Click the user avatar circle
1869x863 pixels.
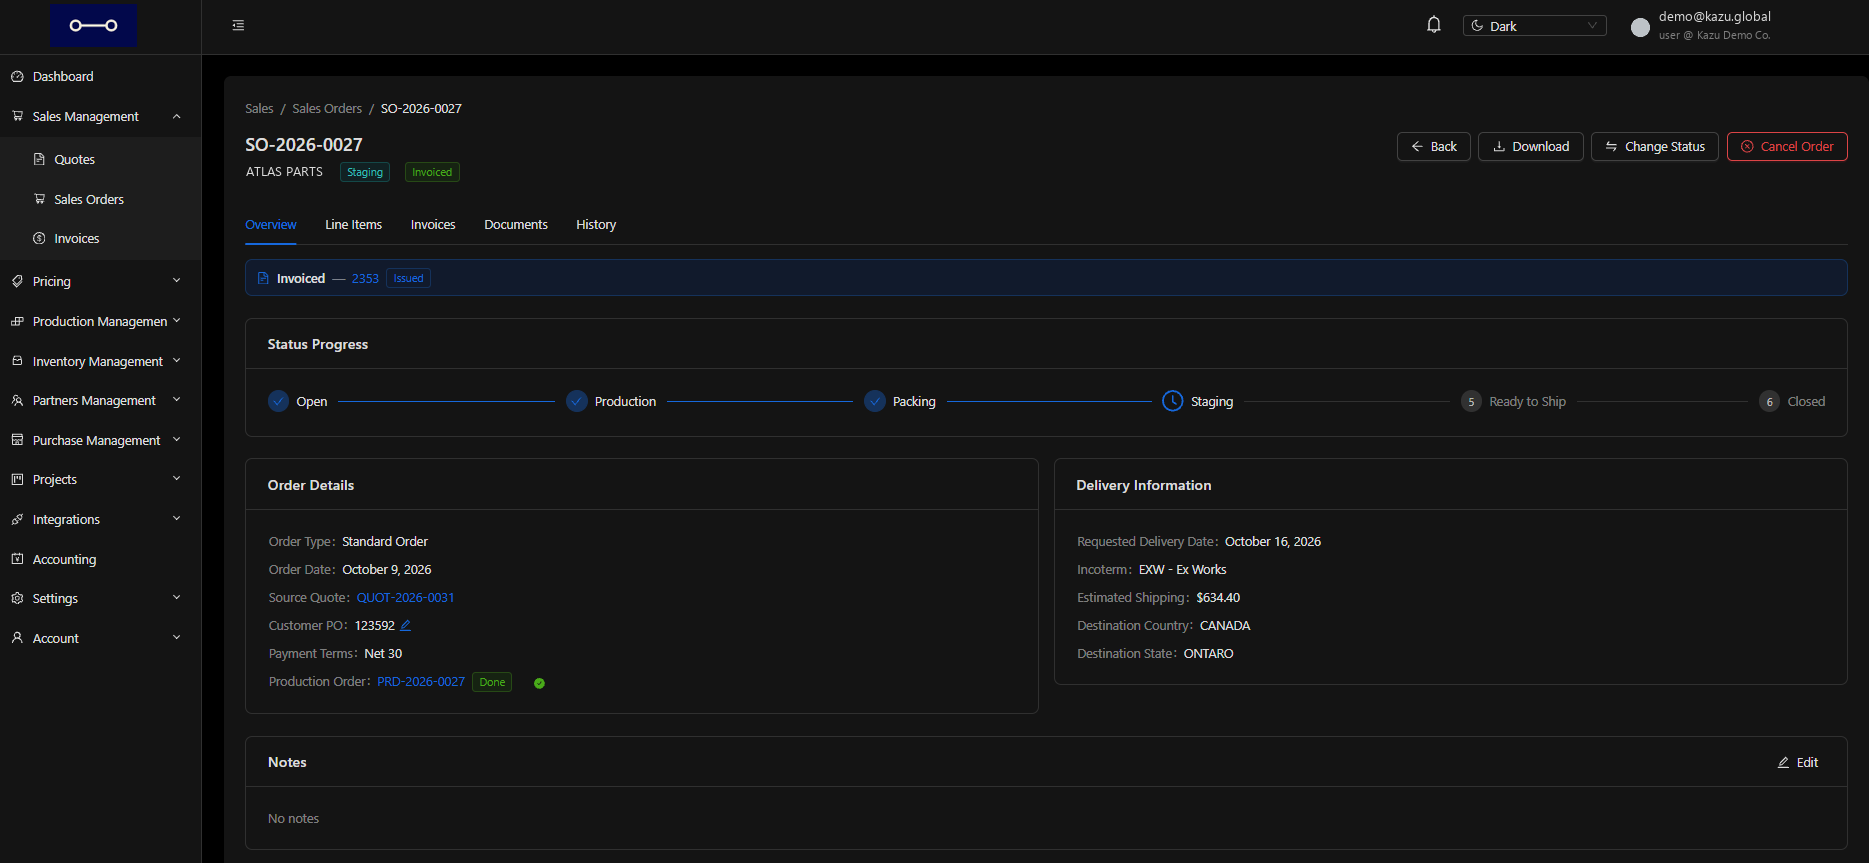(x=1640, y=27)
